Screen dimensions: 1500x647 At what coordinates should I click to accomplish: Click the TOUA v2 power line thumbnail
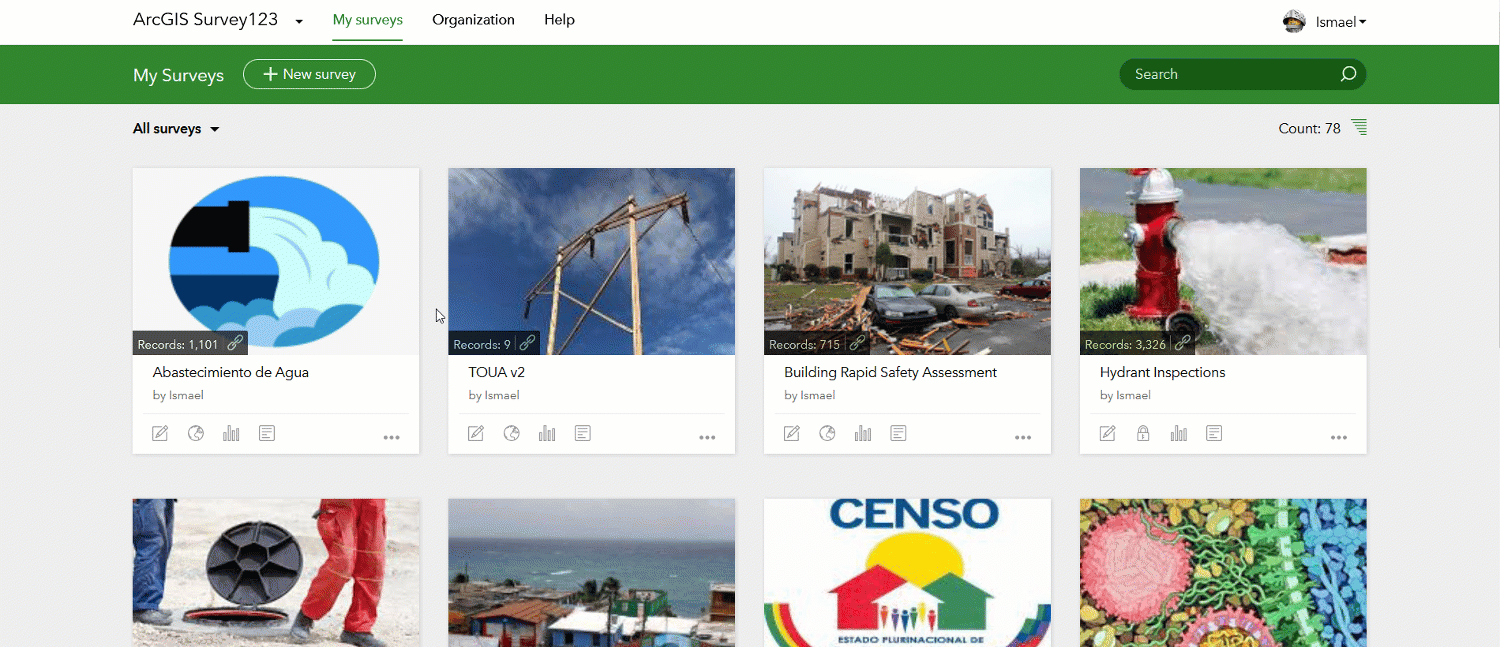click(x=592, y=261)
